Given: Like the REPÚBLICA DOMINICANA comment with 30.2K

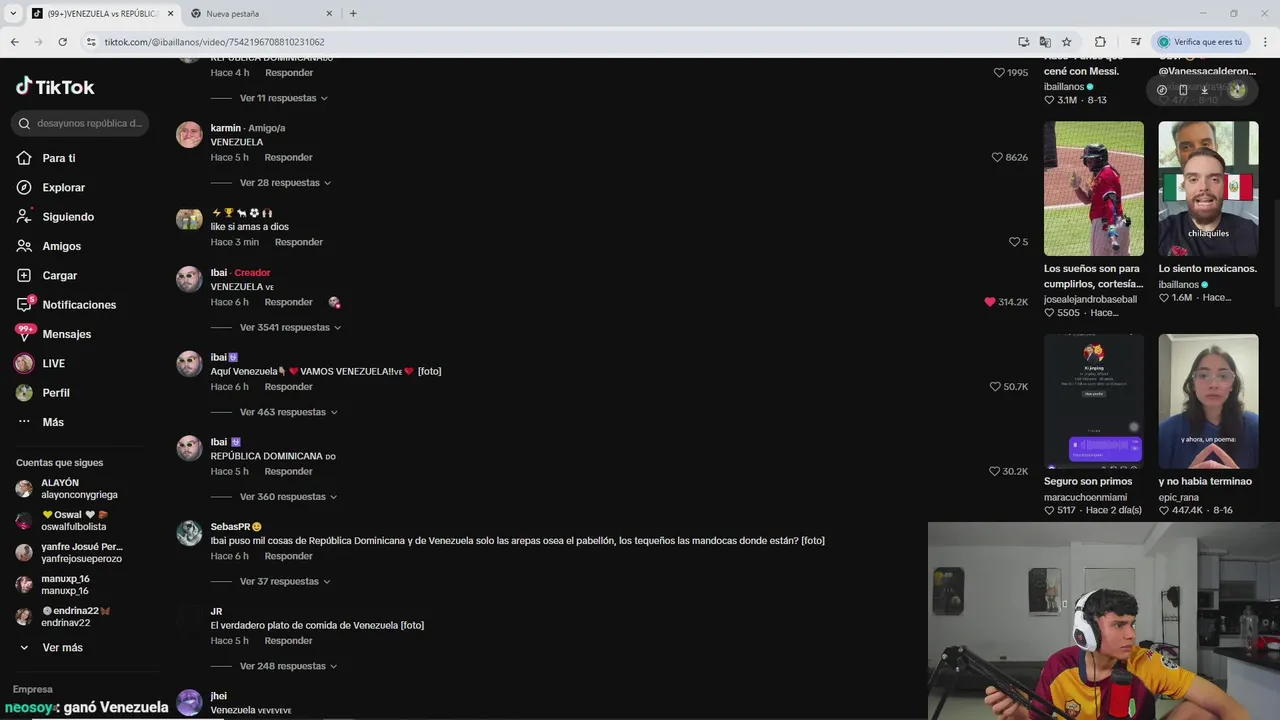Looking at the screenshot, I should pos(995,471).
